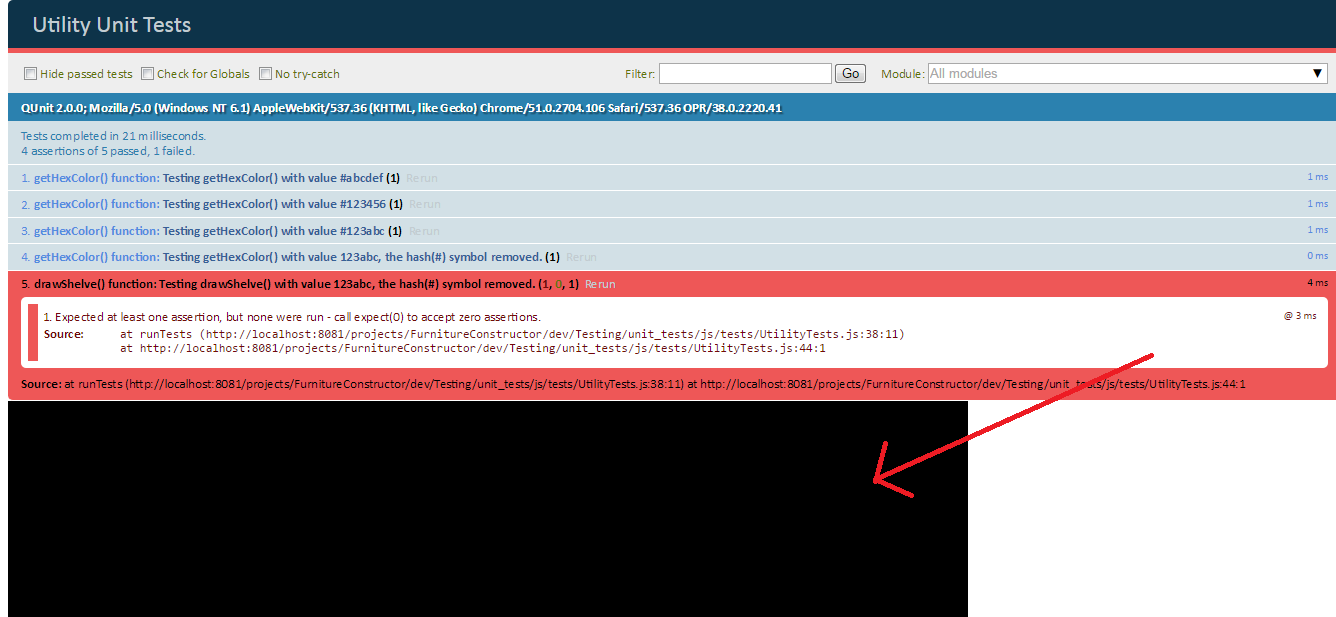Screen dimensions: 1336x617
Task: Rerun test 4 with hash symbol removed
Action: tap(581, 257)
